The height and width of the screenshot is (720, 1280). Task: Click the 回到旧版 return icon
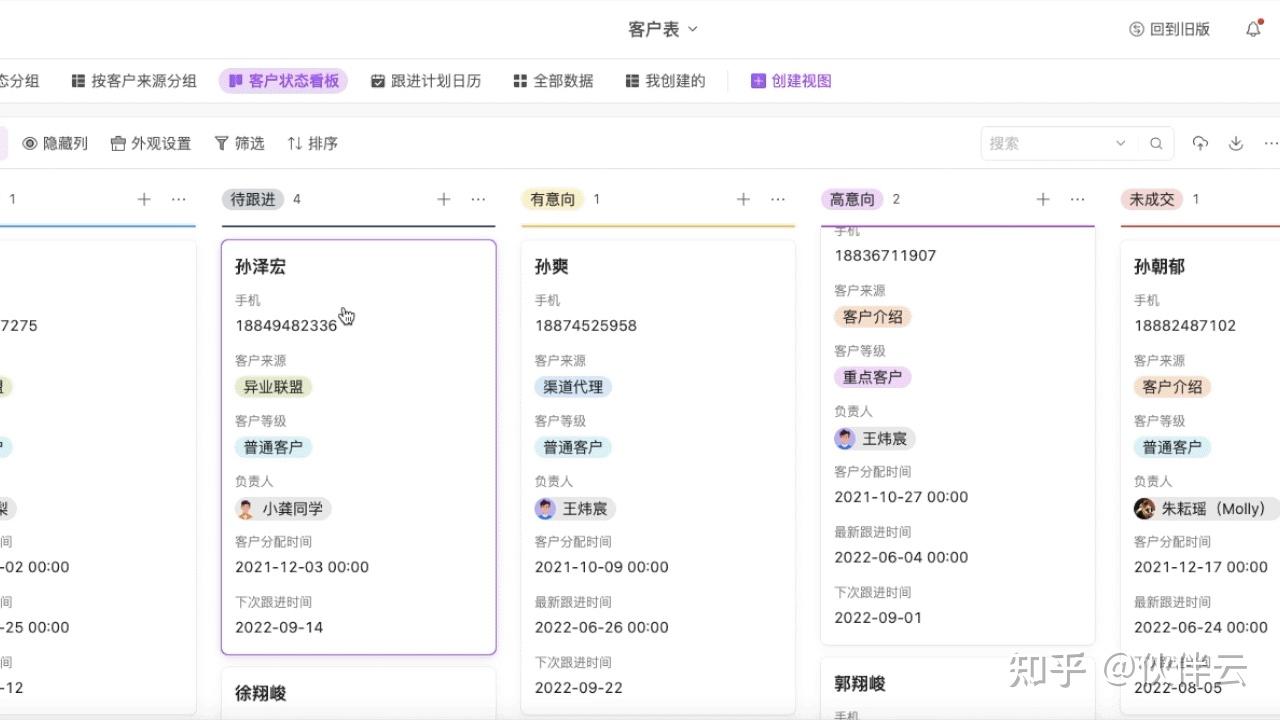click(1136, 30)
